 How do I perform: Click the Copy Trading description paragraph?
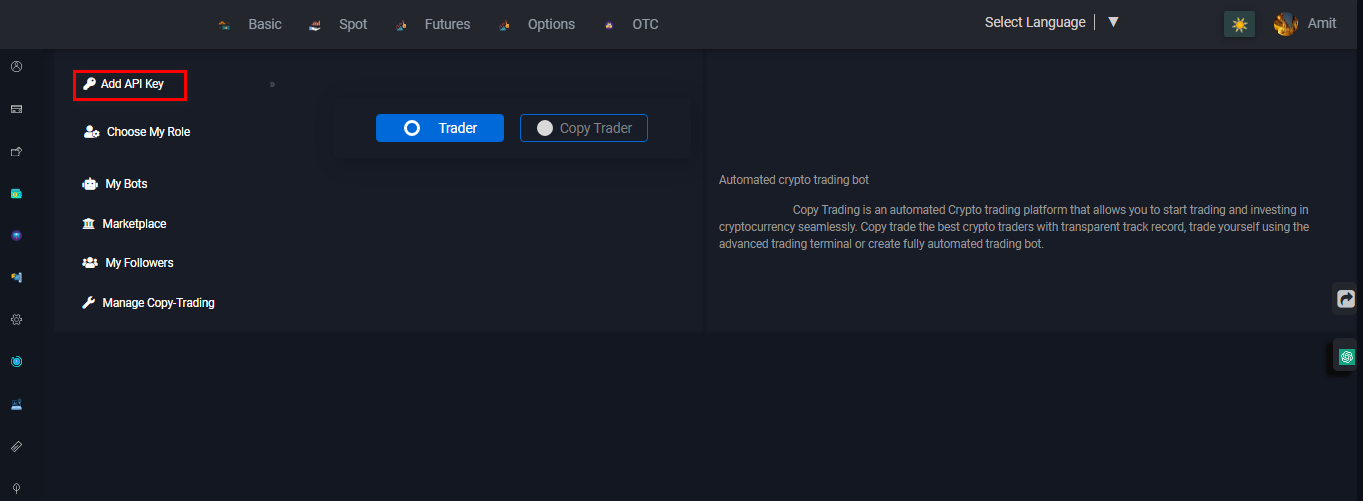pos(1014,227)
